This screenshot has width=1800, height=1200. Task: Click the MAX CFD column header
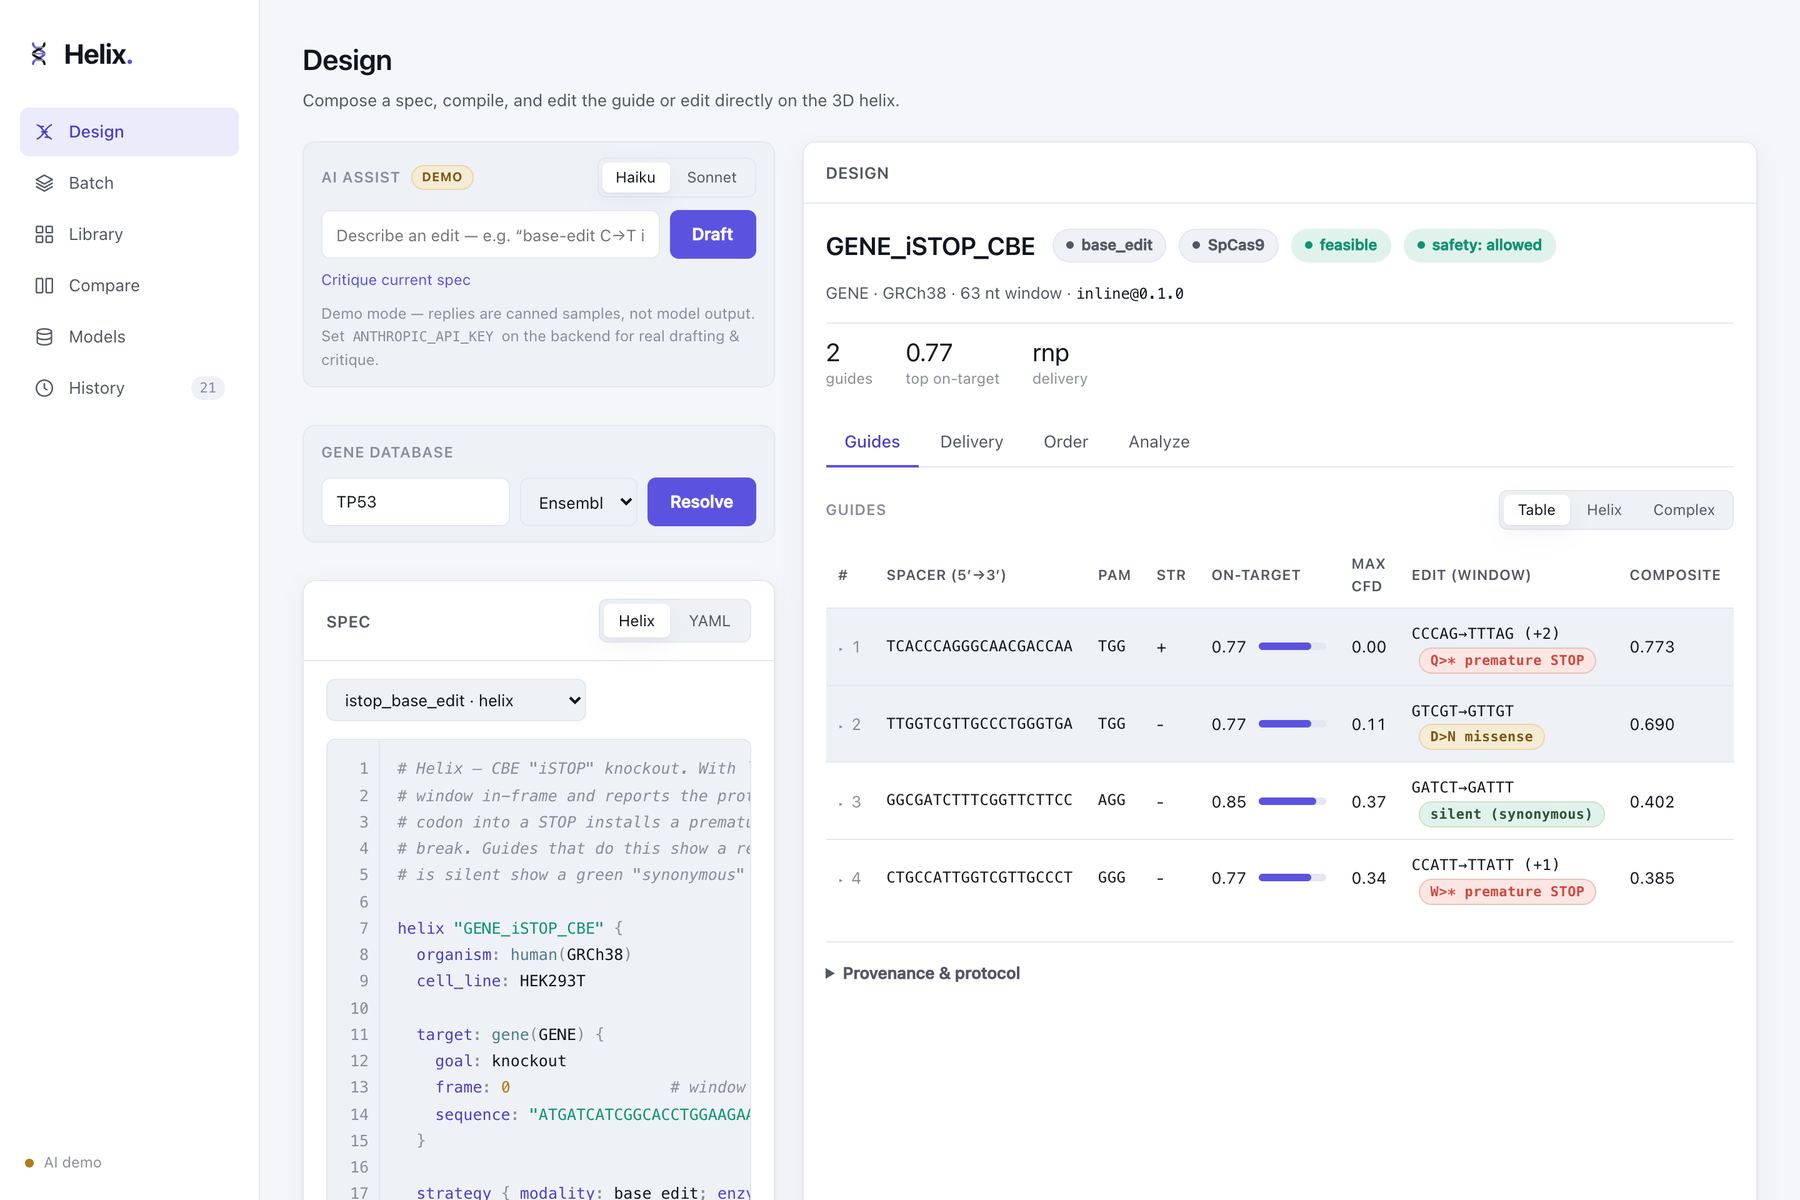click(1367, 575)
